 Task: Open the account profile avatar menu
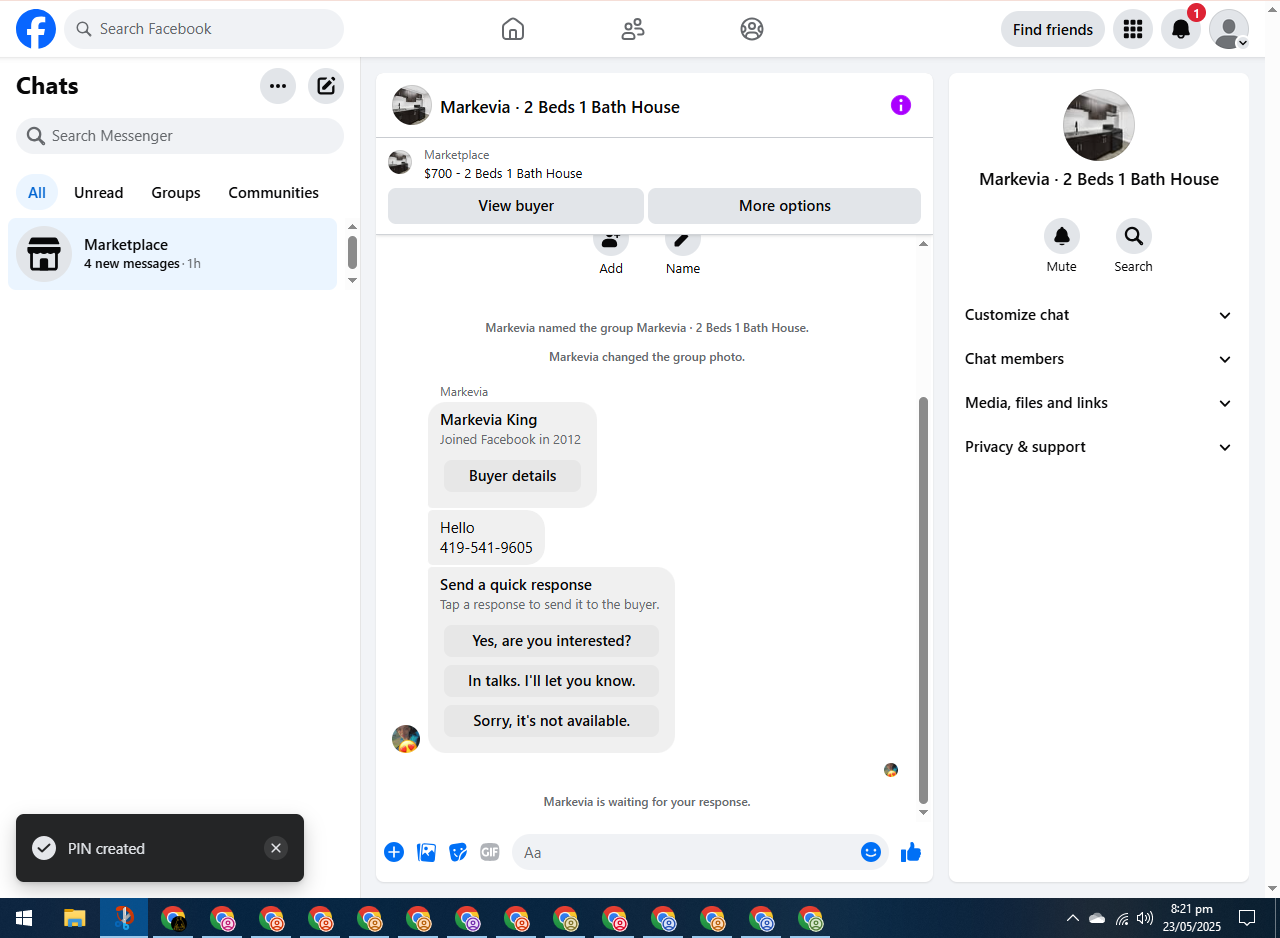tap(1229, 29)
